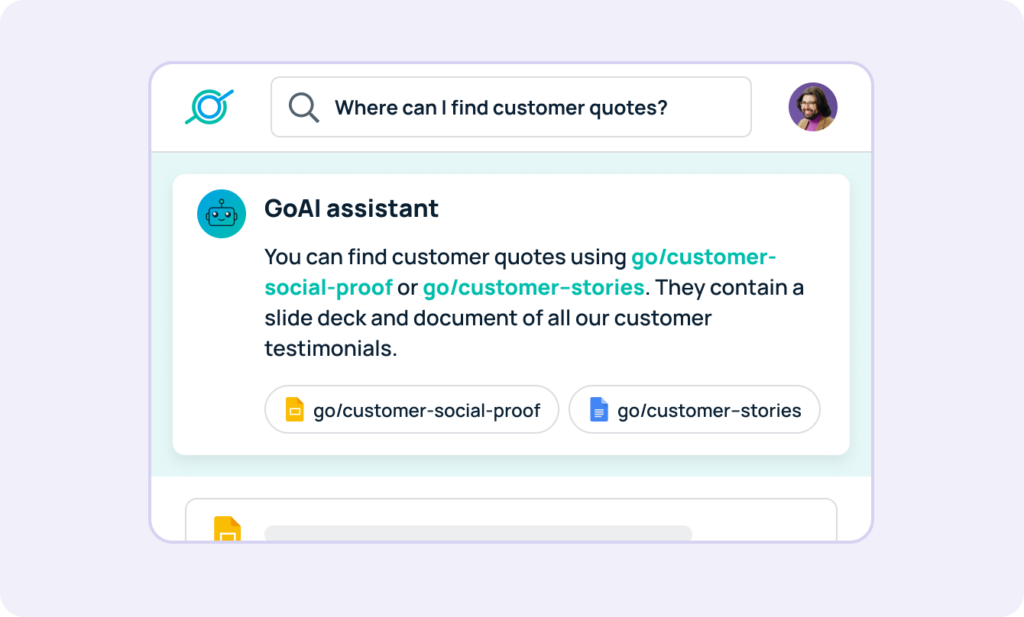Click the label text of the social-proof chip
The height and width of the screenshot is (617, 1024).
pos(426,410)
